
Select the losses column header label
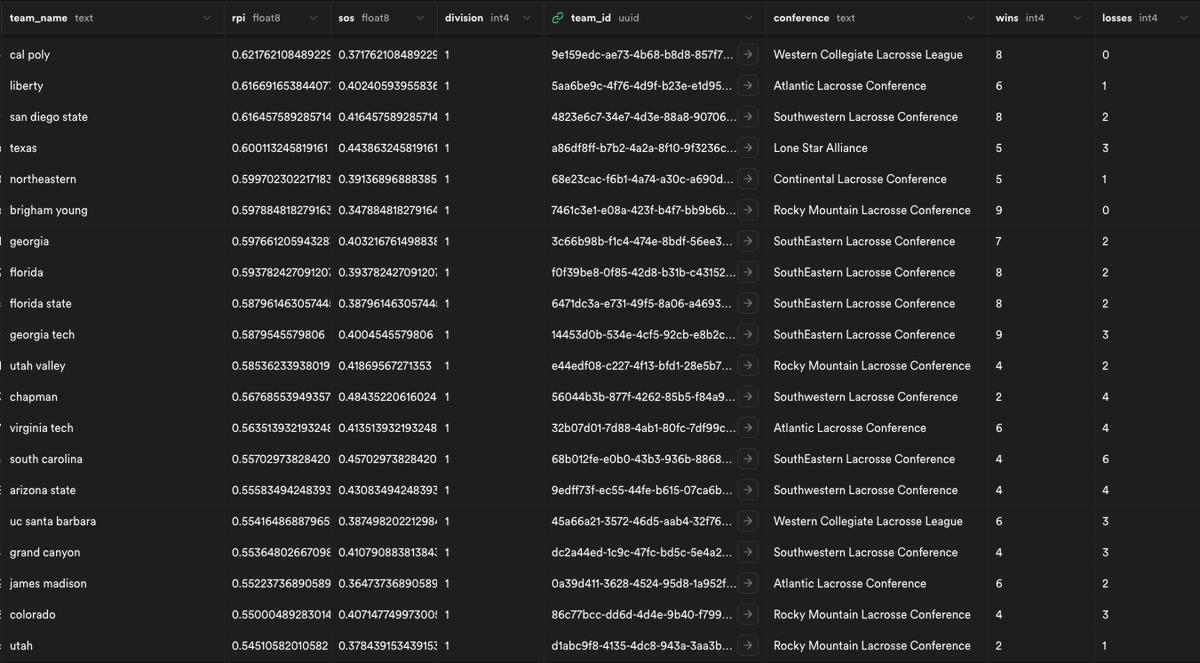click(x=1117, y=18)
